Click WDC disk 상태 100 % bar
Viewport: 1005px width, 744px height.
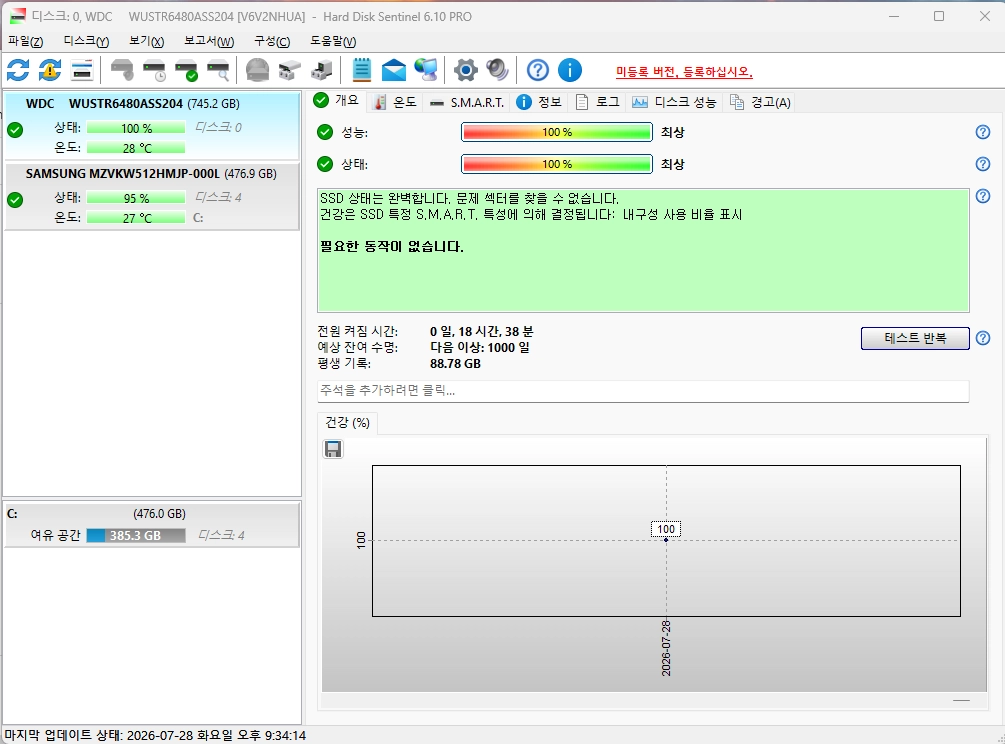[x=136, y=128]
